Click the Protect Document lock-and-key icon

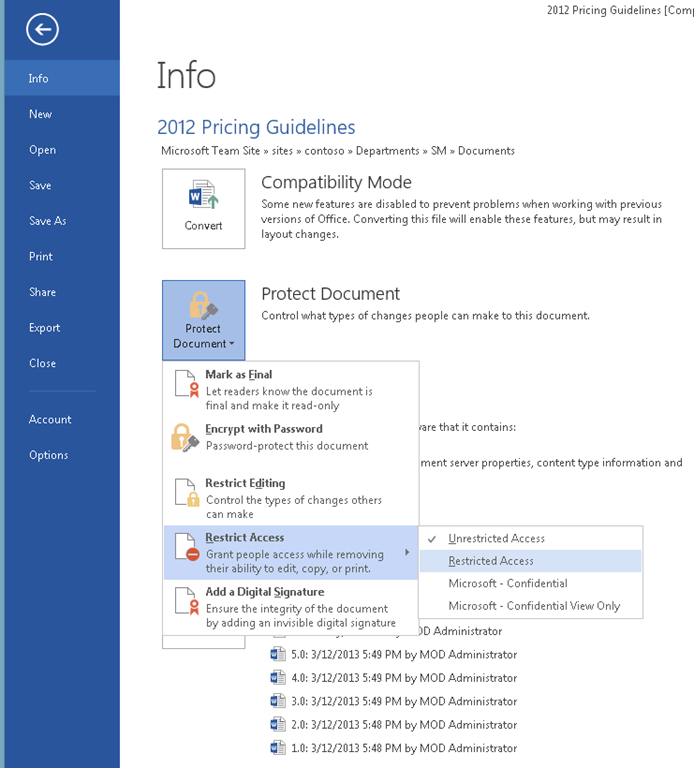coord(203,305)
